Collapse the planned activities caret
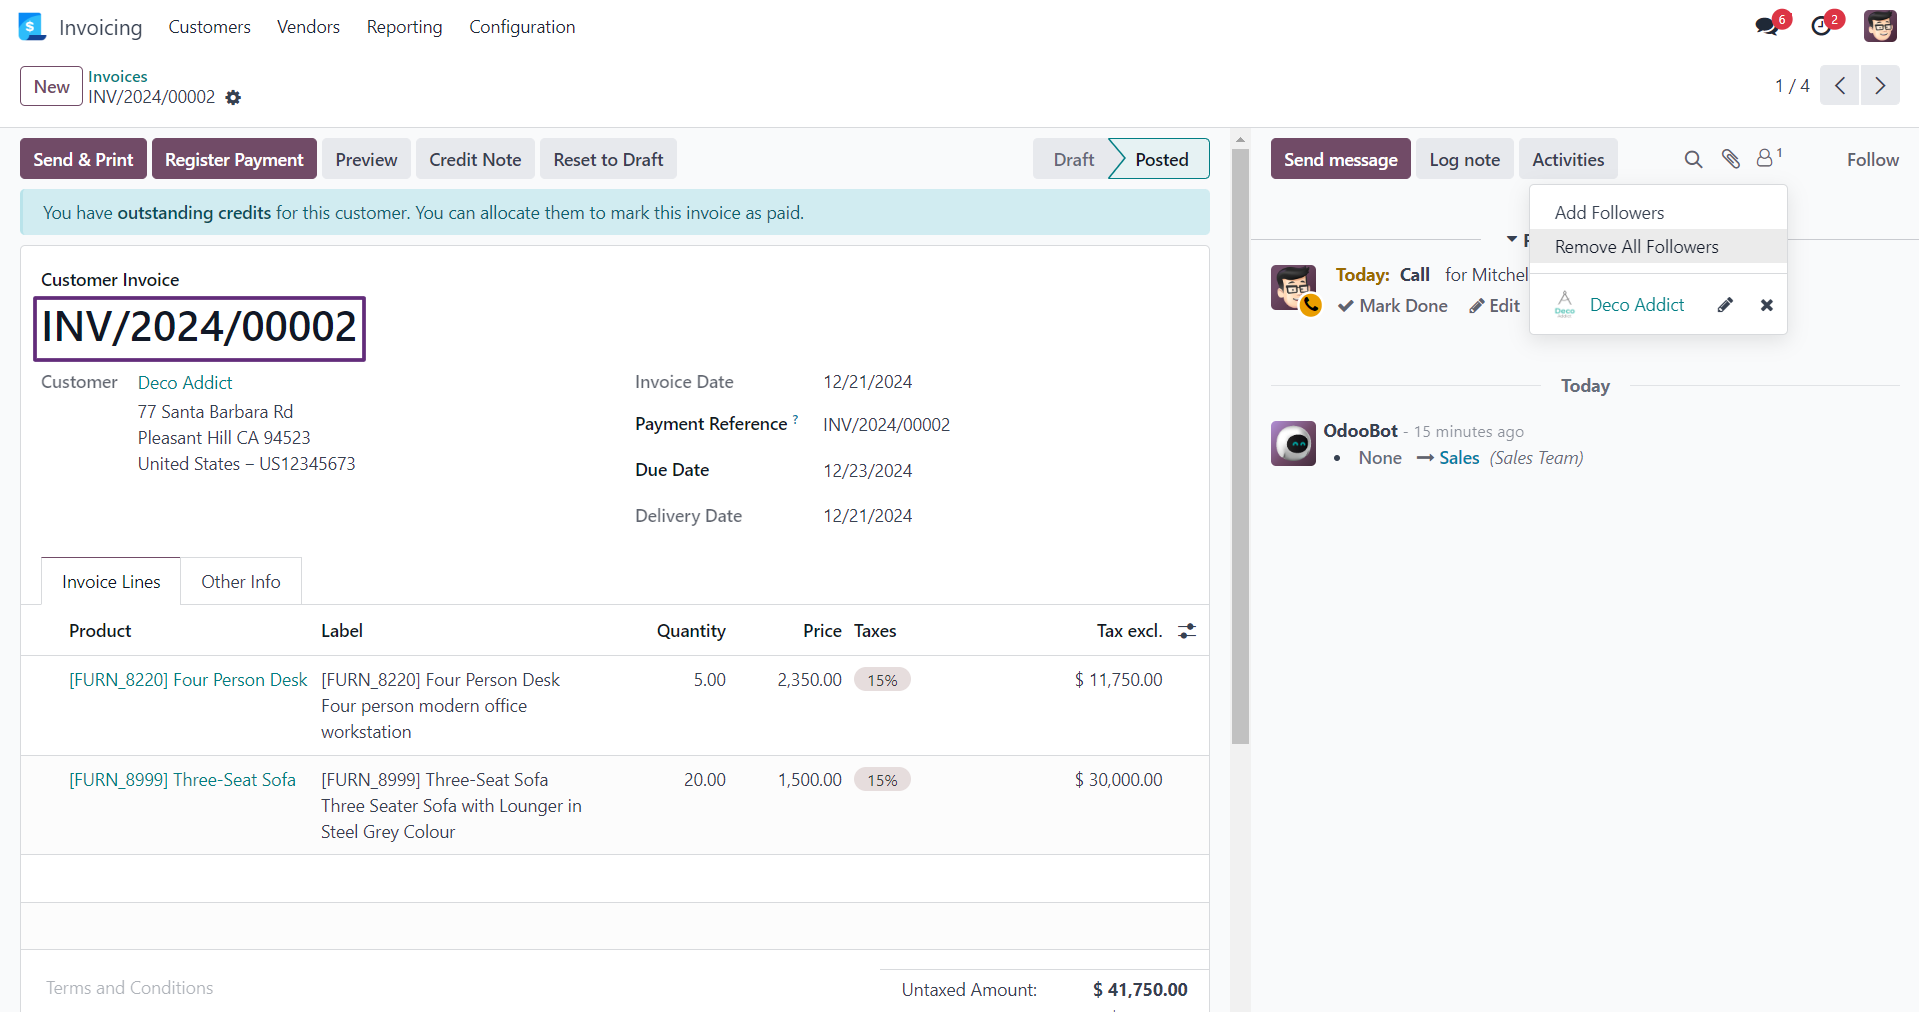Image resolution: width=1919 pixels, height=1012 pixels. click(x=1512, y=240)
